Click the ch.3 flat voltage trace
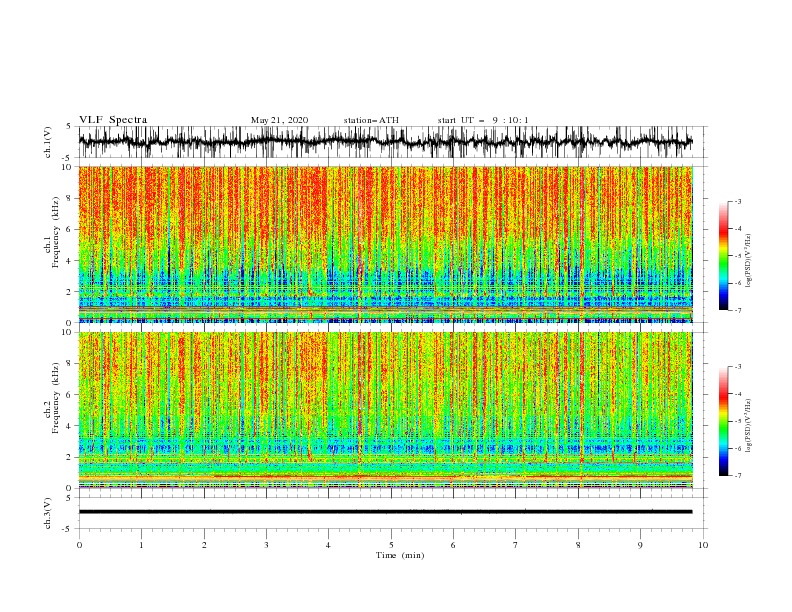Viewport: 792px width, 612px height. [x=385, y=512]
